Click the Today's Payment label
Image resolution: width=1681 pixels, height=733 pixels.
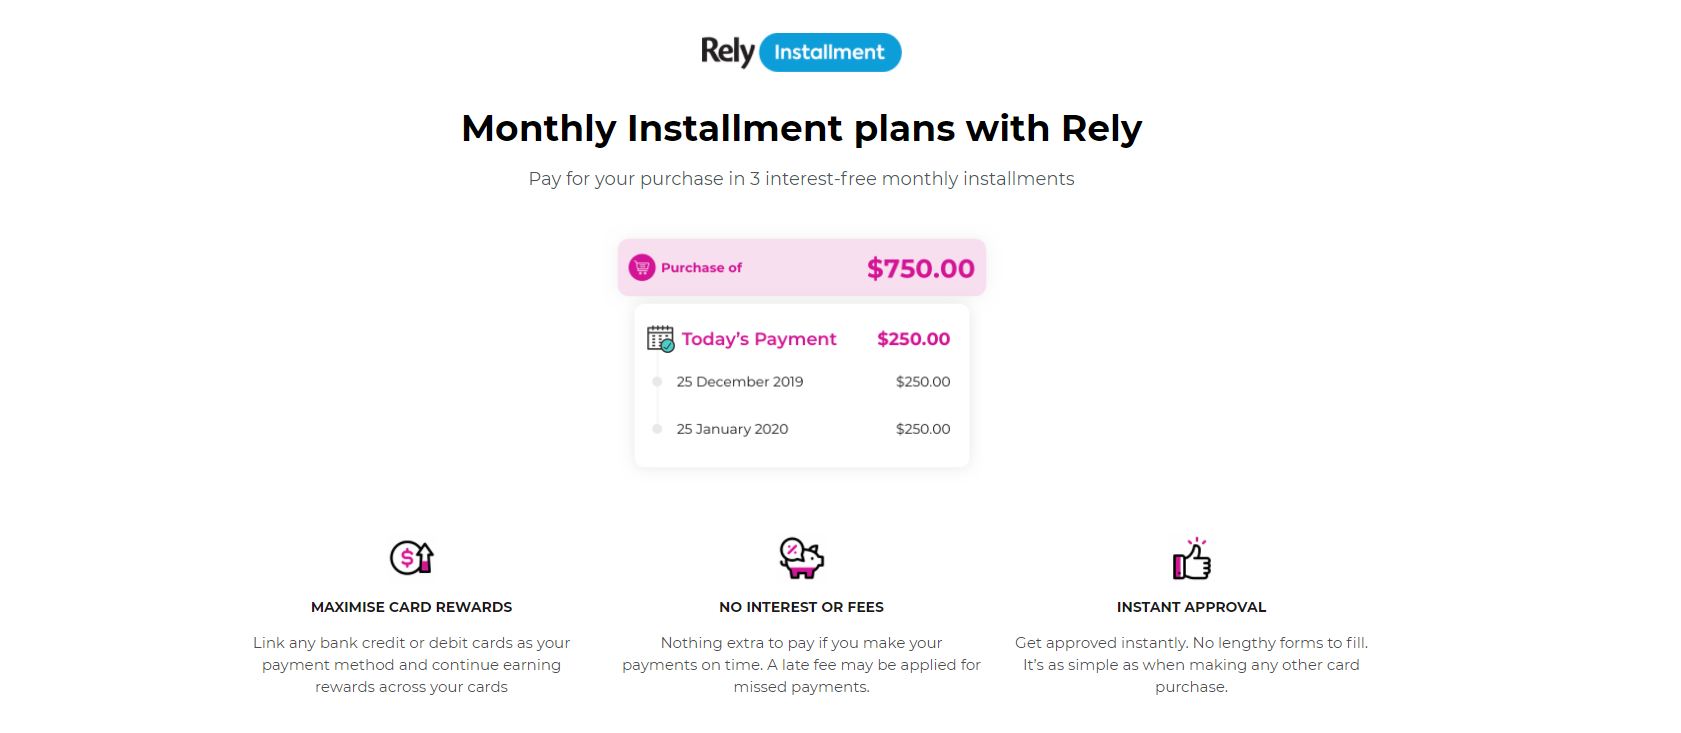759,339
